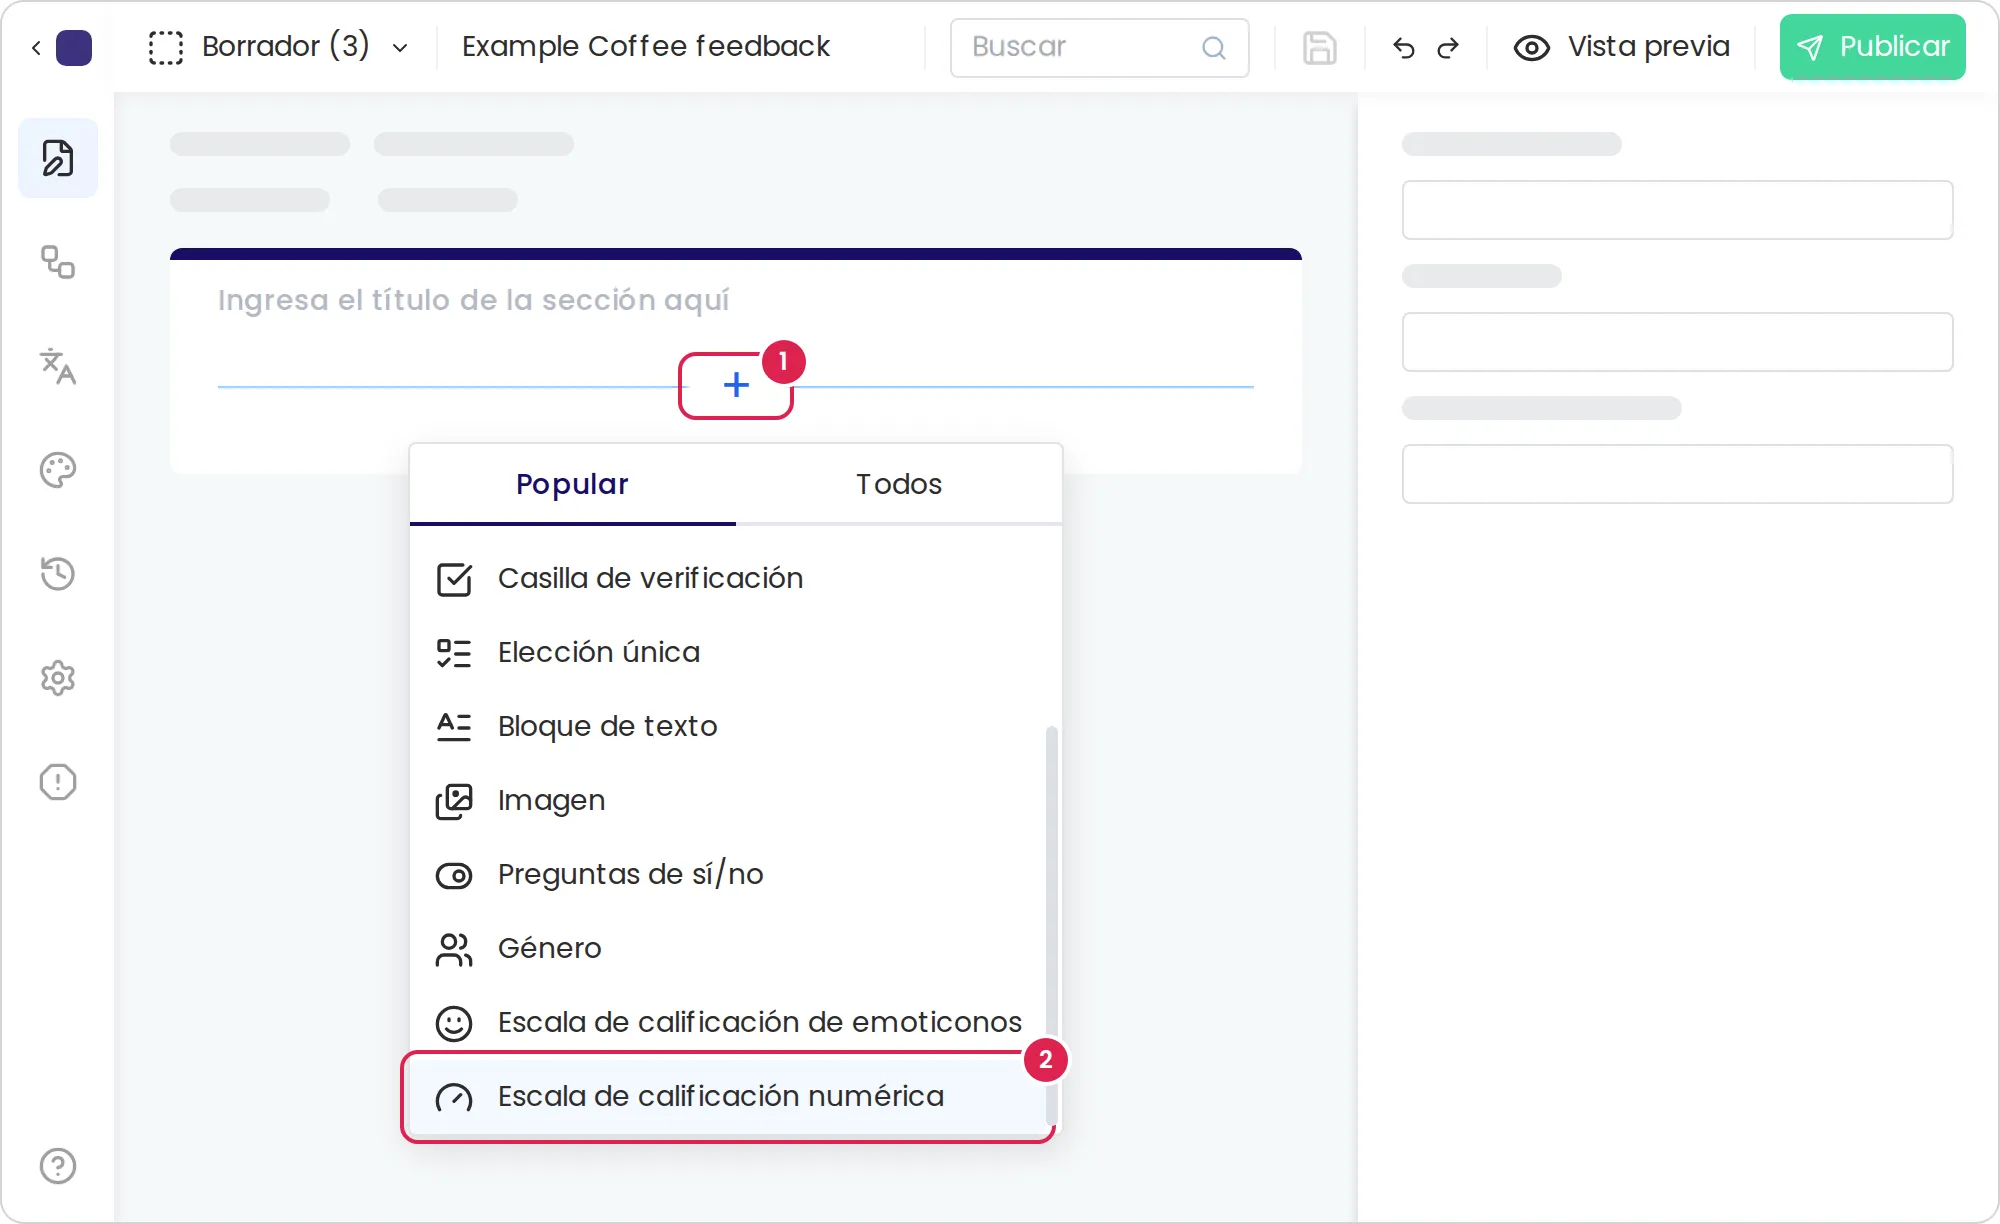Image resolution: width=2000 pixels, height=1224 pixels.
Task: Open the version history sidebar icon
Action: pyautogui.click(x=58, y=574)
